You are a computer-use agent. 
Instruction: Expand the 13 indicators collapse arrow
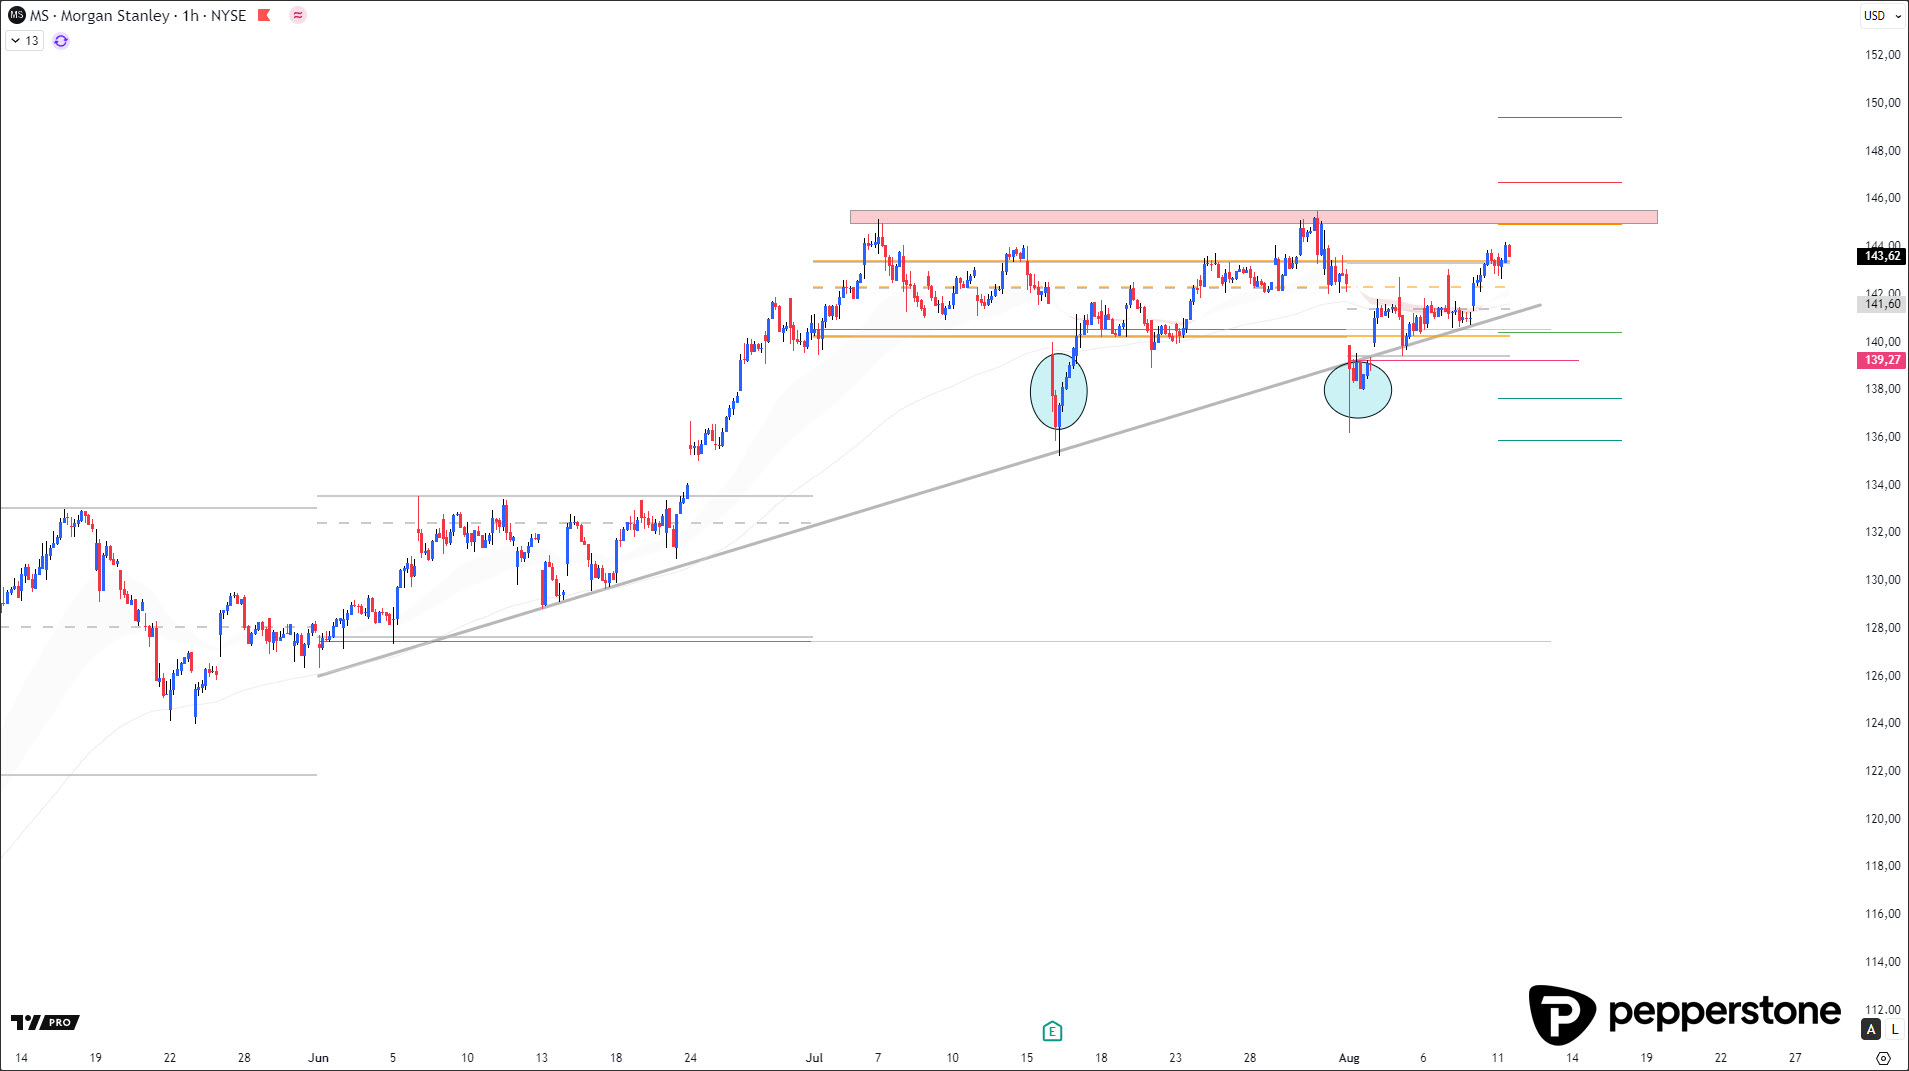(x=16, y=41)
